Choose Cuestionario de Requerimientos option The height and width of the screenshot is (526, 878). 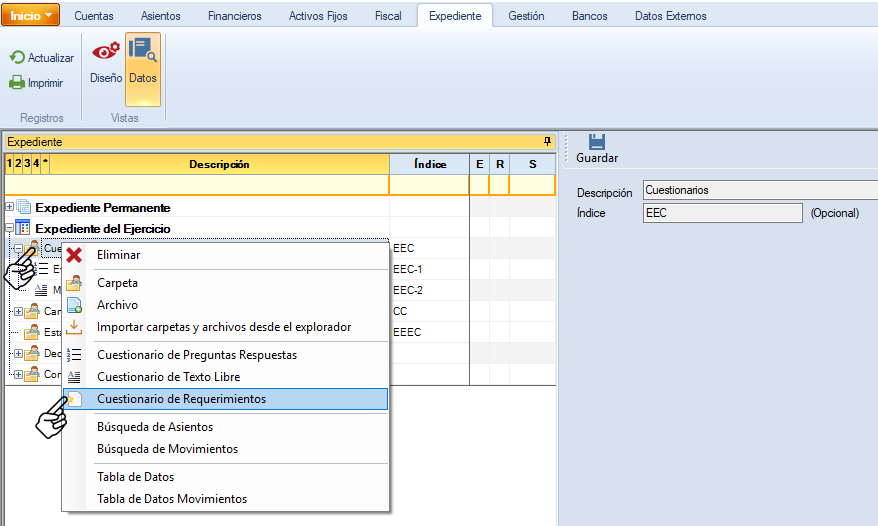point(181,399)
